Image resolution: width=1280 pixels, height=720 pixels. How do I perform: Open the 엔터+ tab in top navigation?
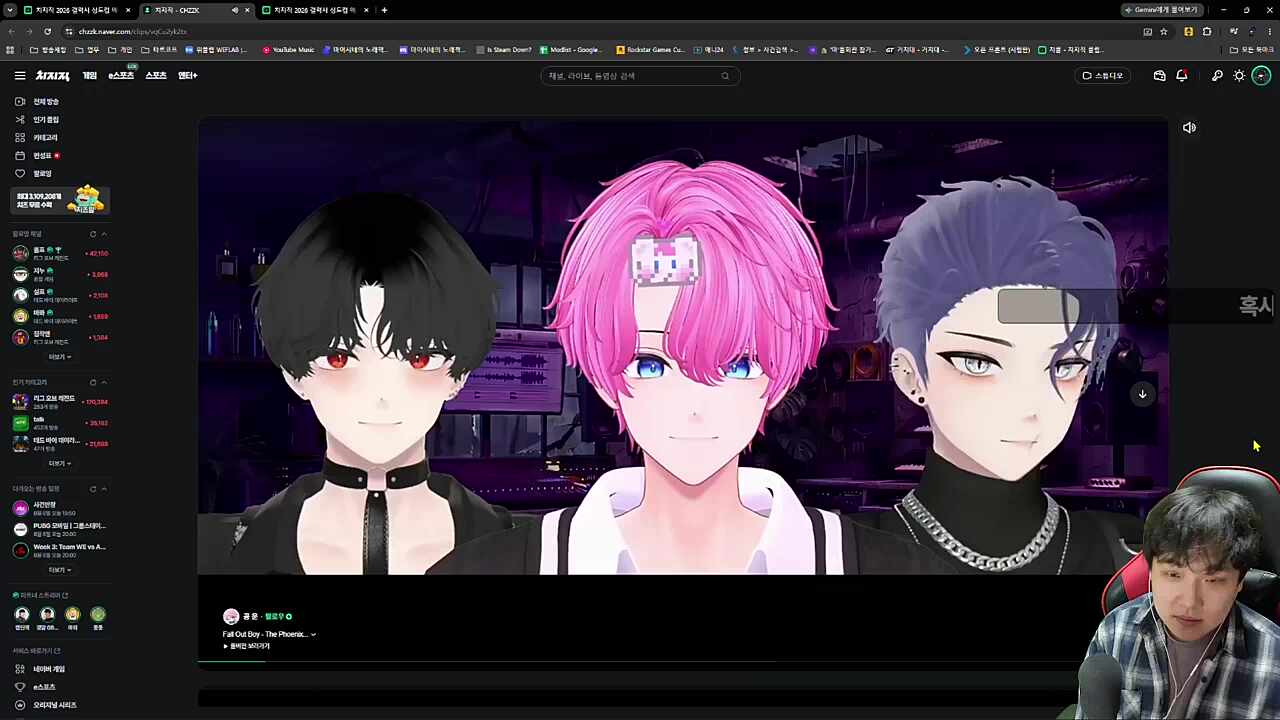click(x=188, y=75)
